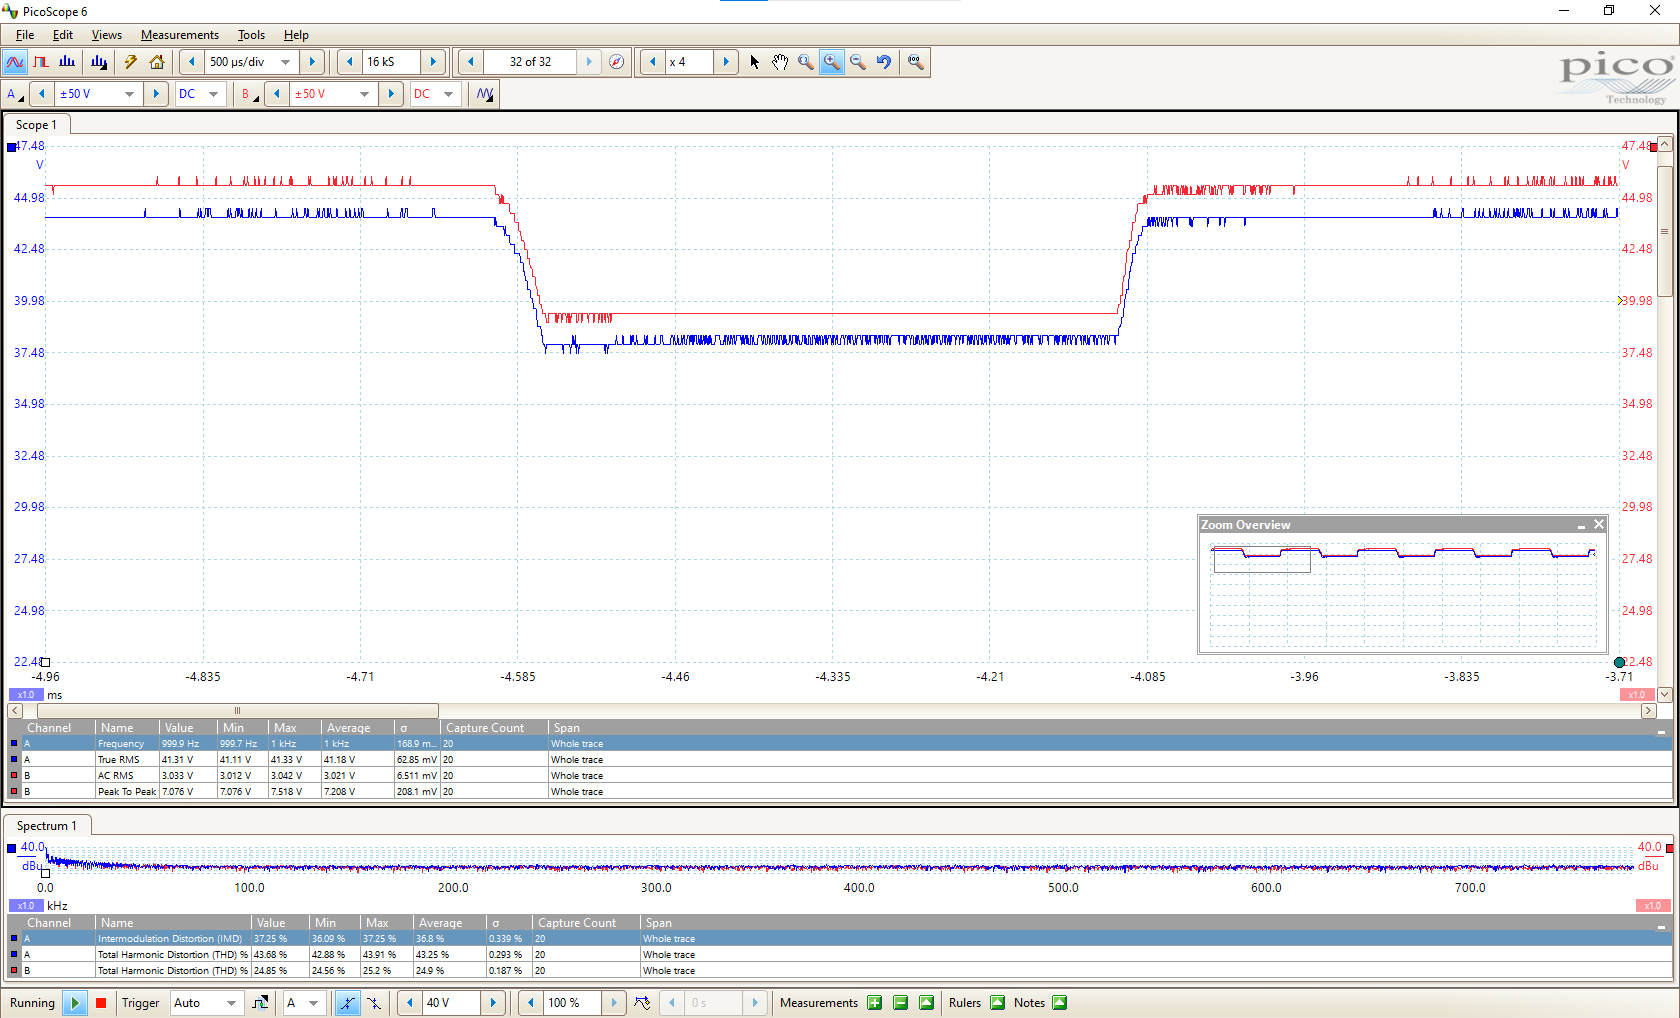
Task: Open Channel A options button
Action: tap(15, 94)
